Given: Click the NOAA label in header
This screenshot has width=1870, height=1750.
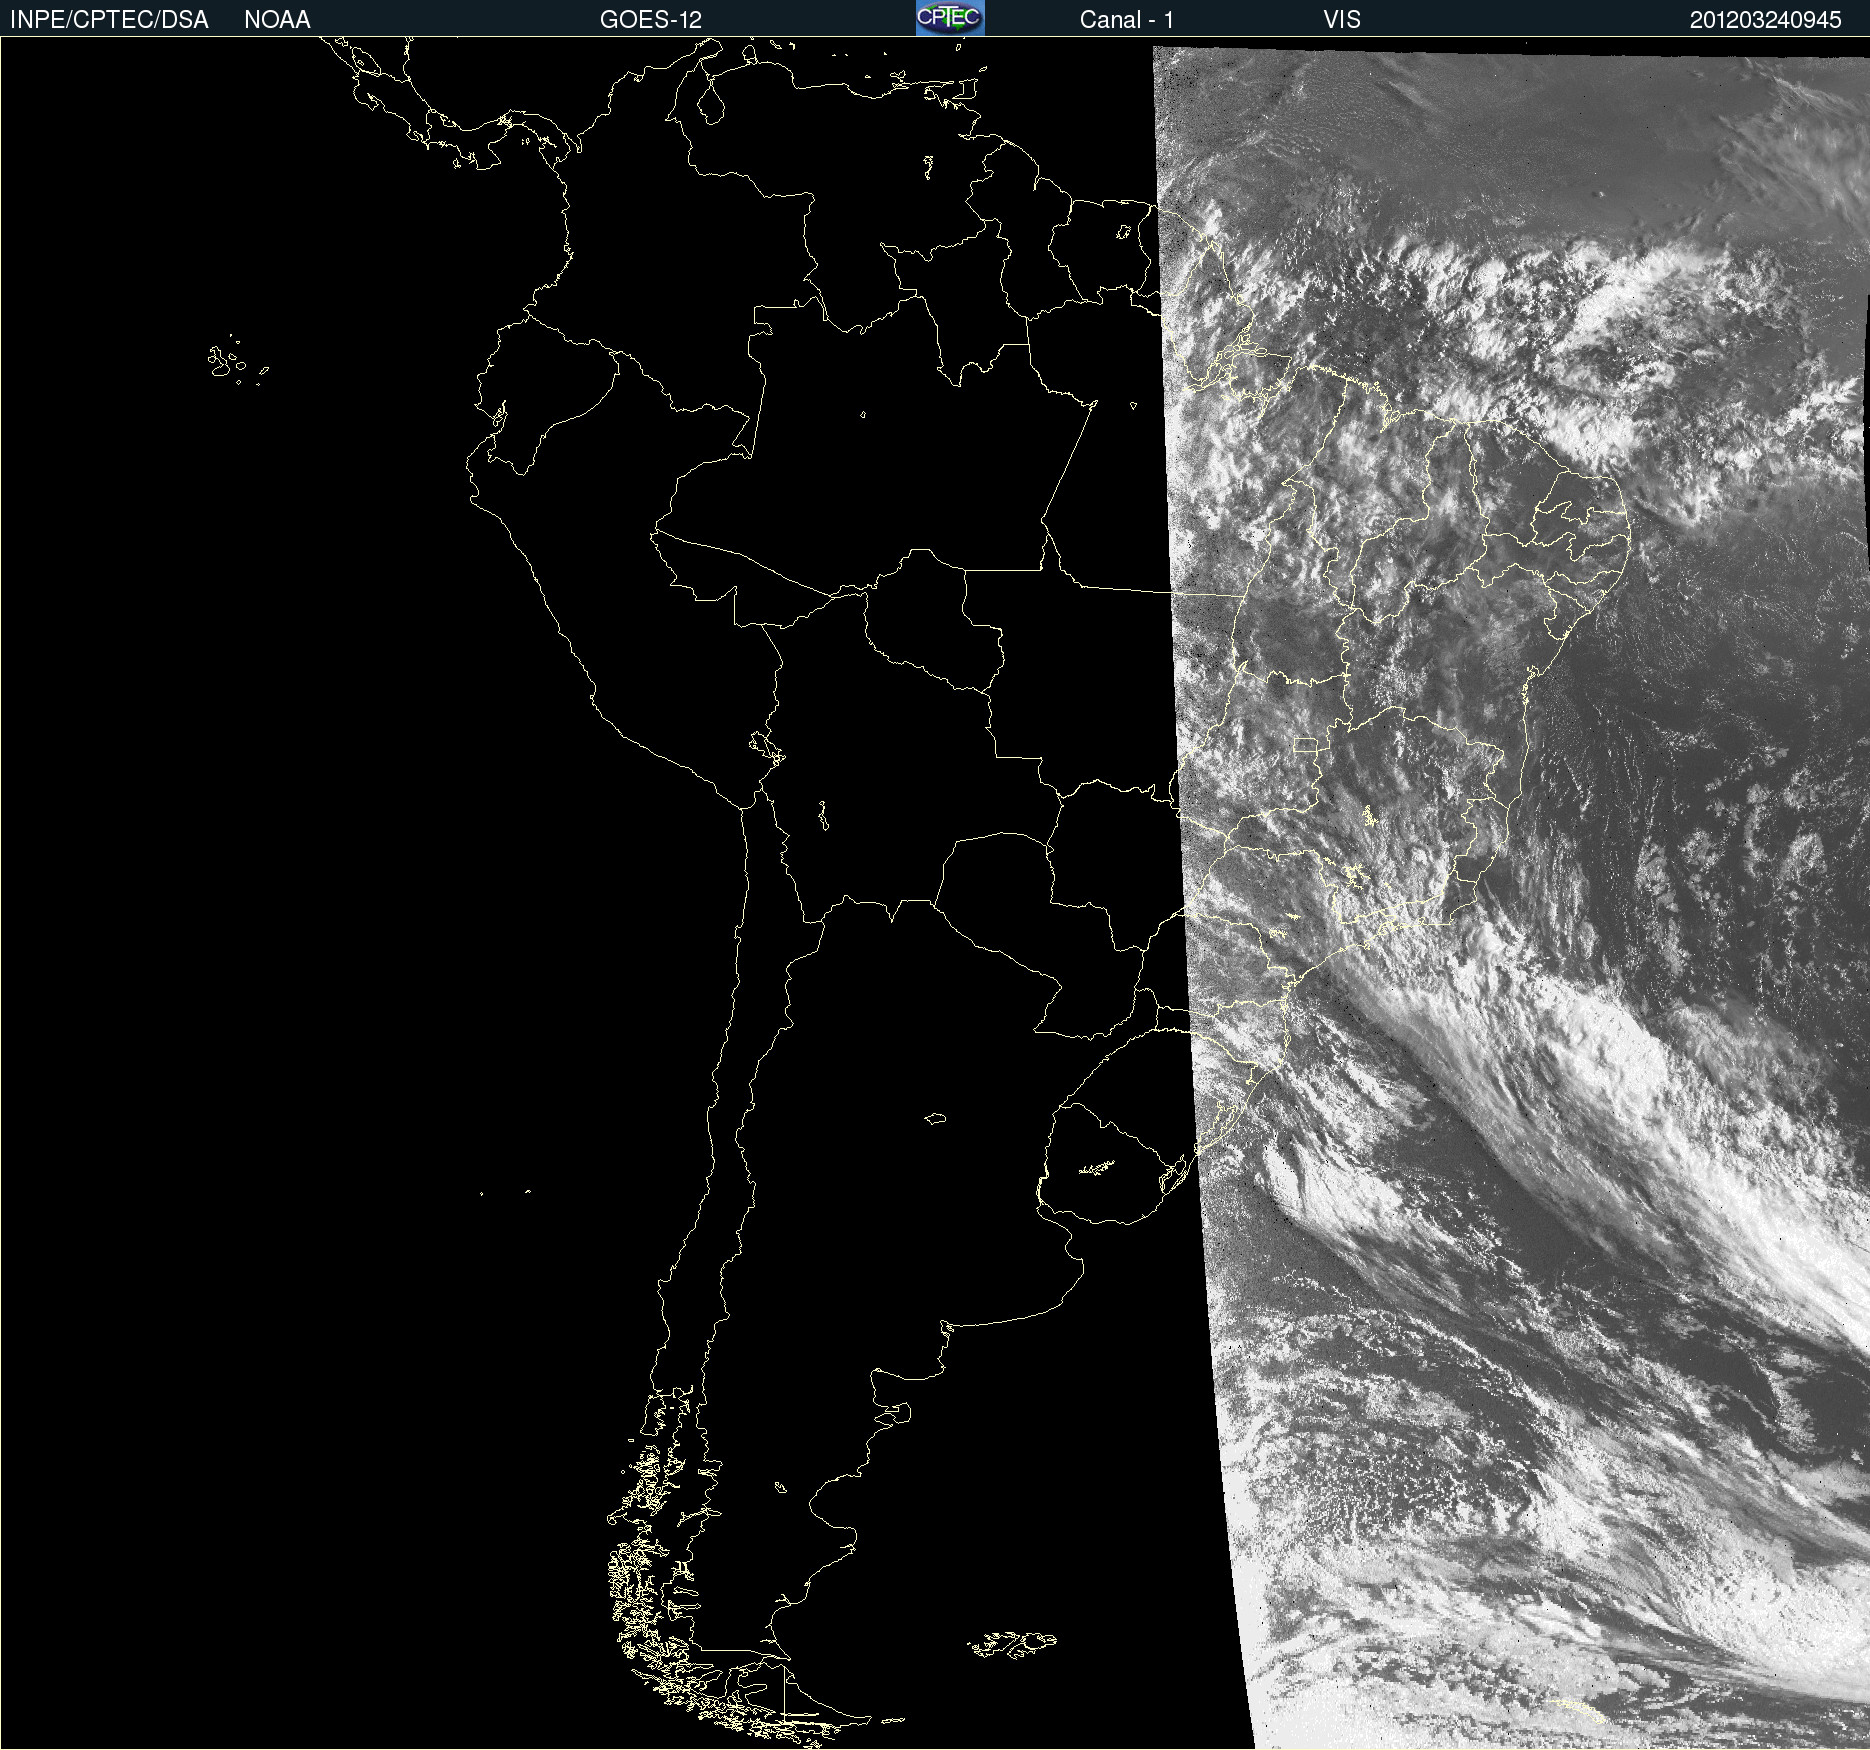Looking at the screenshot, I should click(277, 20).
